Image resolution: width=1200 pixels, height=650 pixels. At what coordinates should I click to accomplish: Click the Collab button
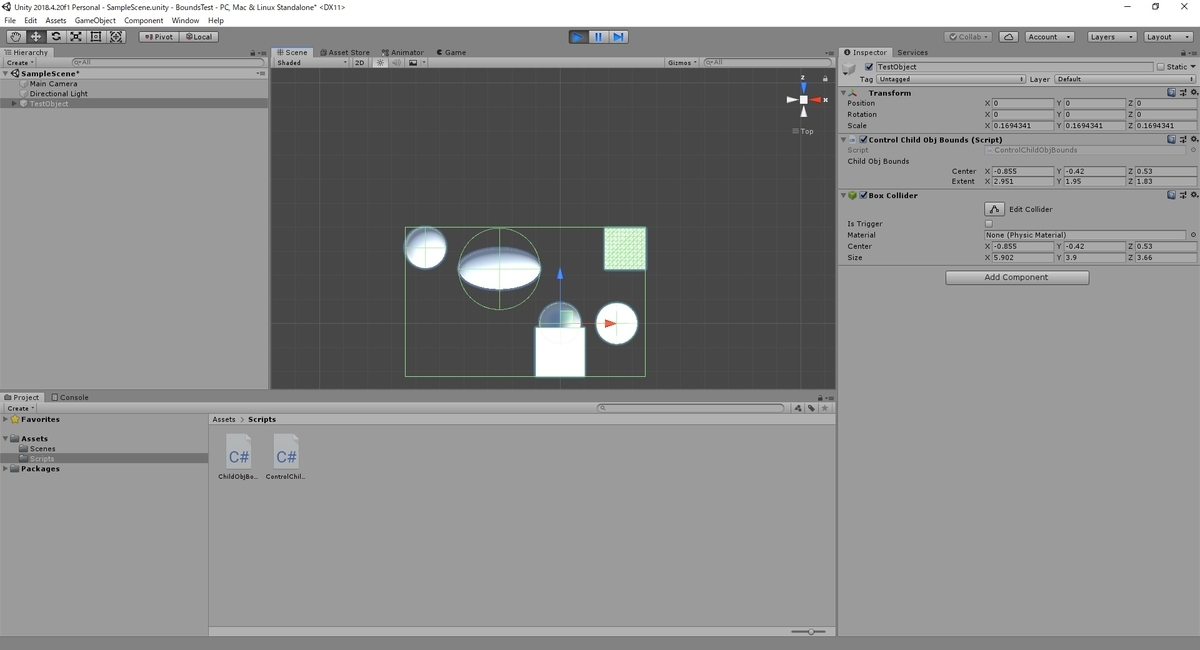969,37
